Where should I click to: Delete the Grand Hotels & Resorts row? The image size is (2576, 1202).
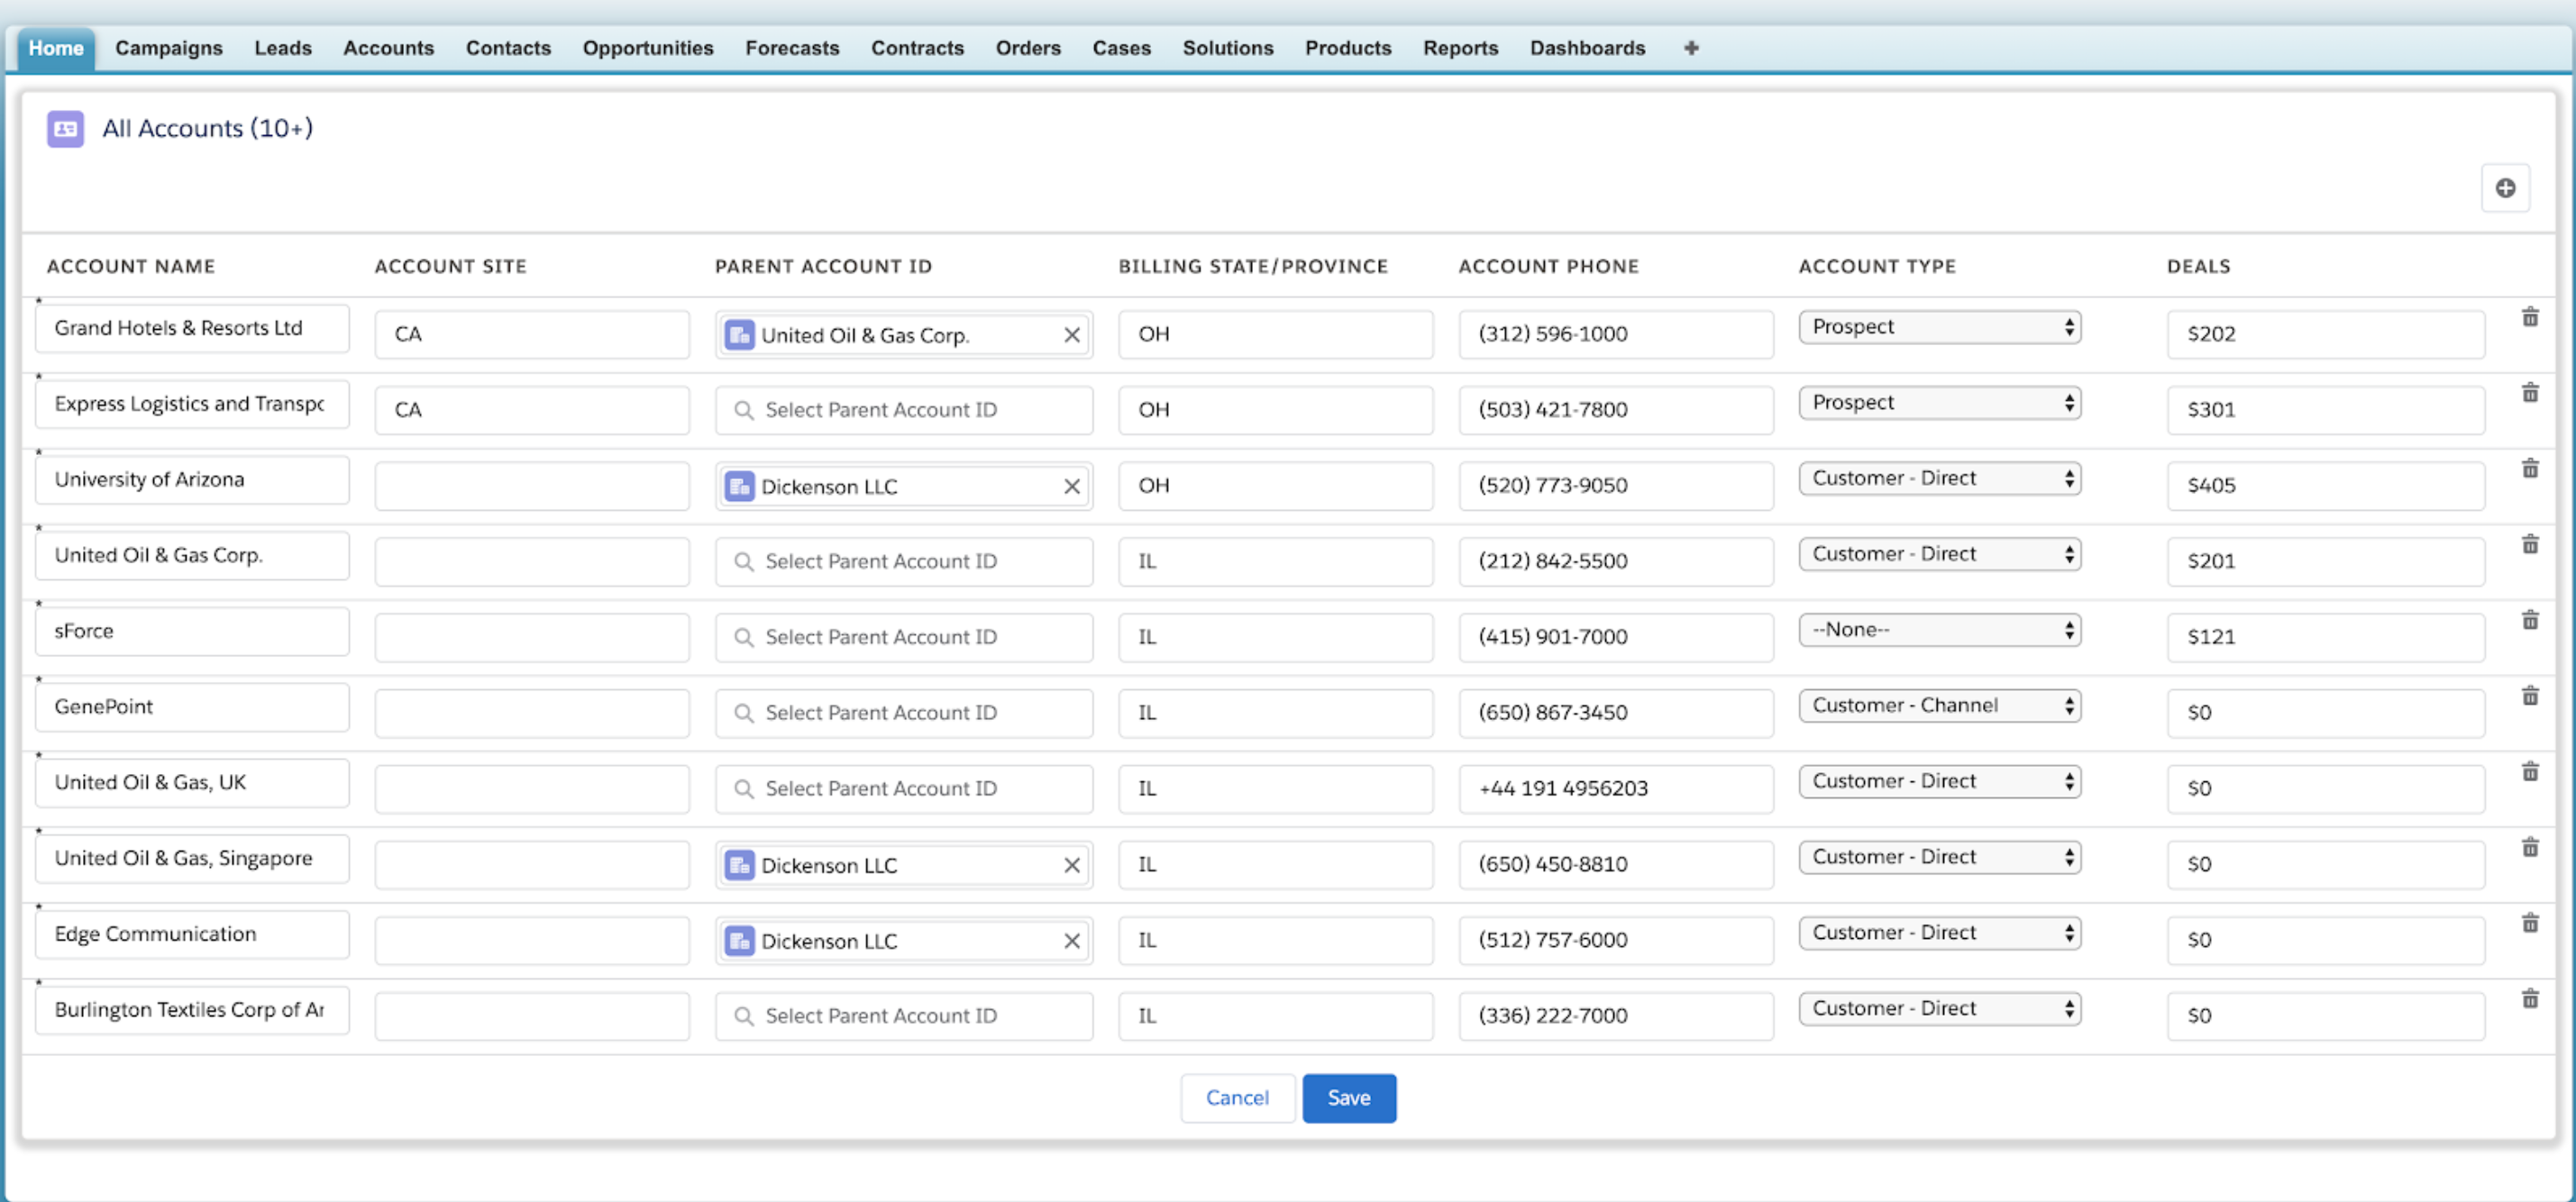point(2529,318)
